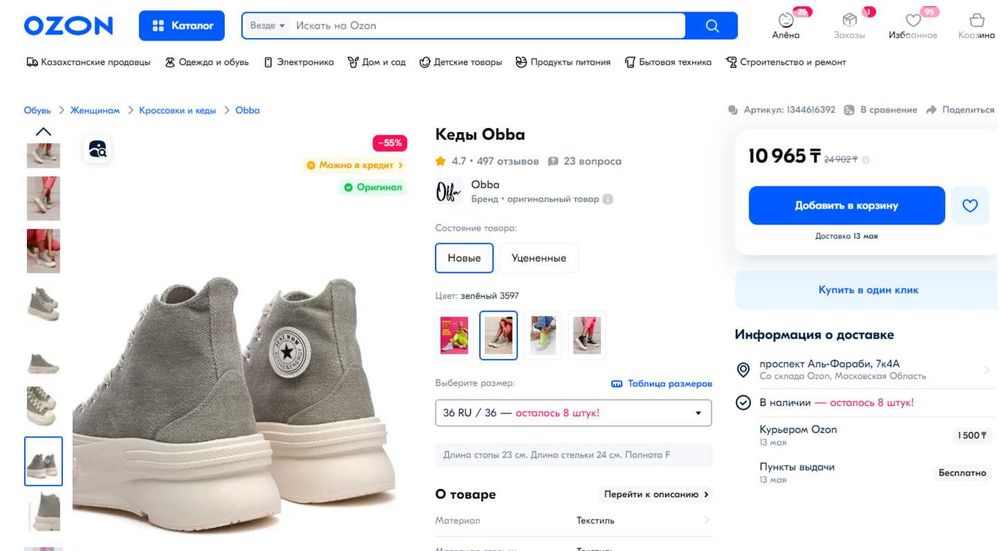
Task: Click the visual image search icon
Action: [97, 150]
